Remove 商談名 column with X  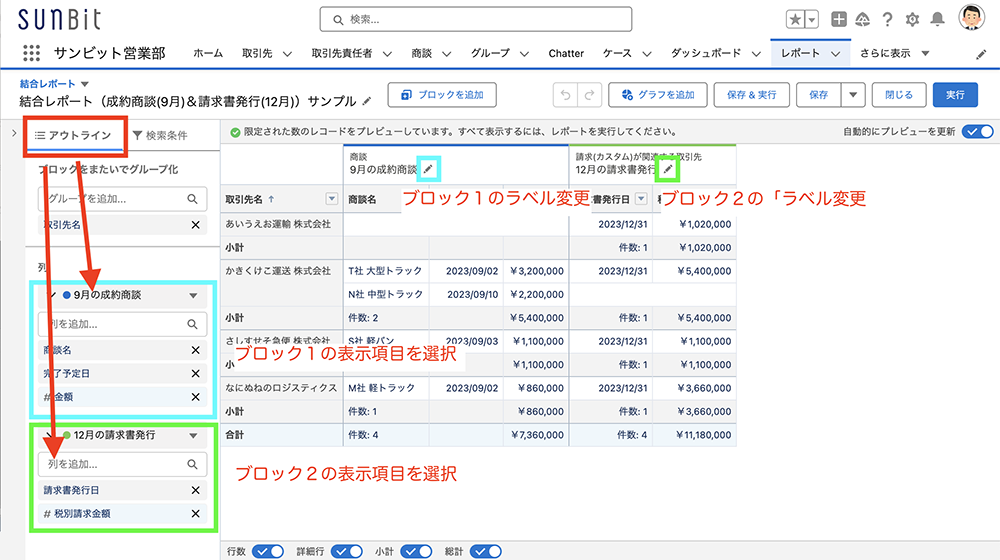pos(196,350)
